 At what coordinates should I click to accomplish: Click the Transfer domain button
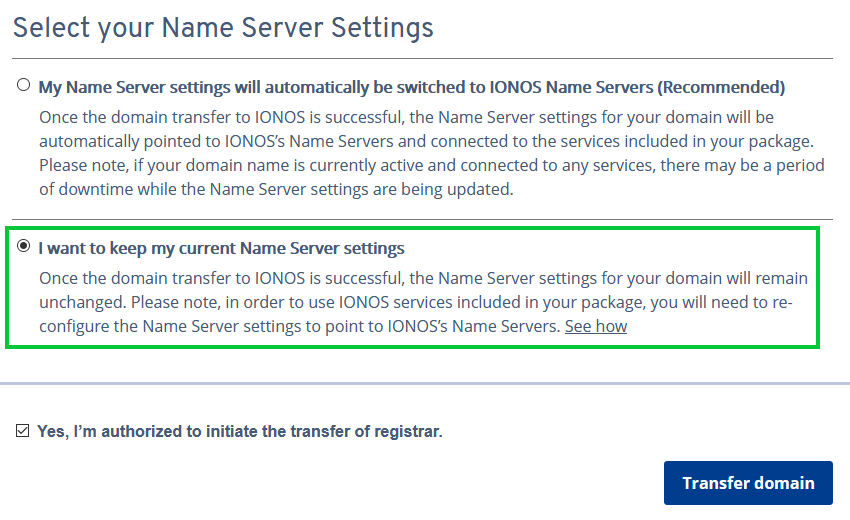tap(748, 483)
